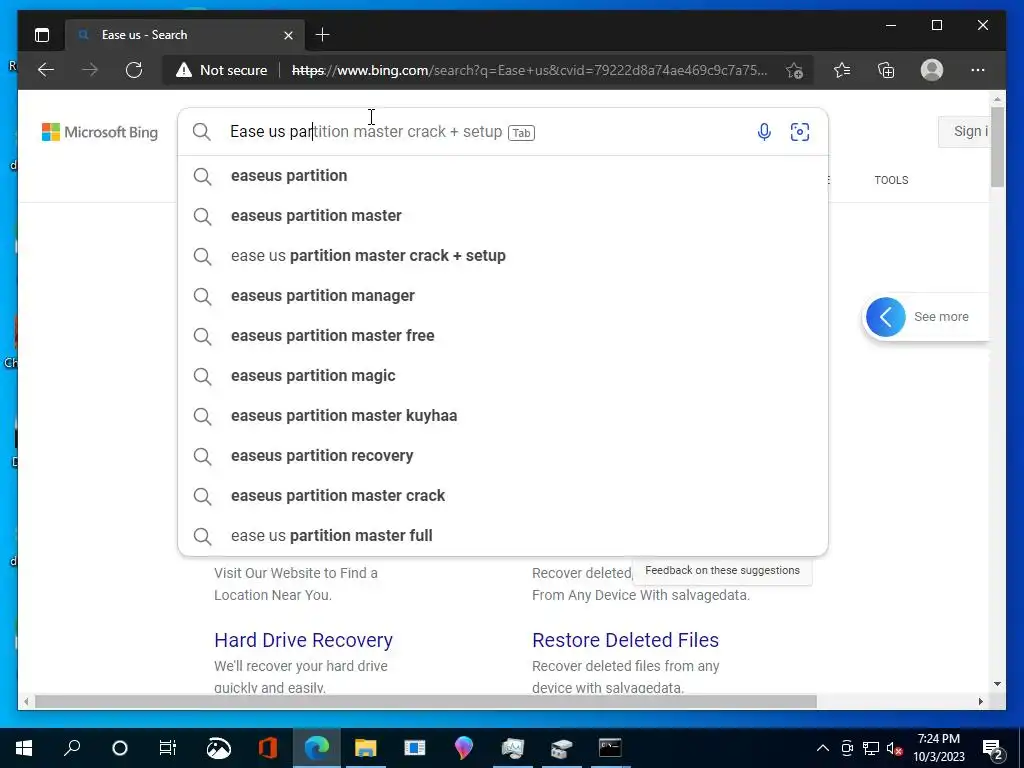Screen dimensions: 1024x768
Task: Open File Explorer from taskbar
Action: 366,748
